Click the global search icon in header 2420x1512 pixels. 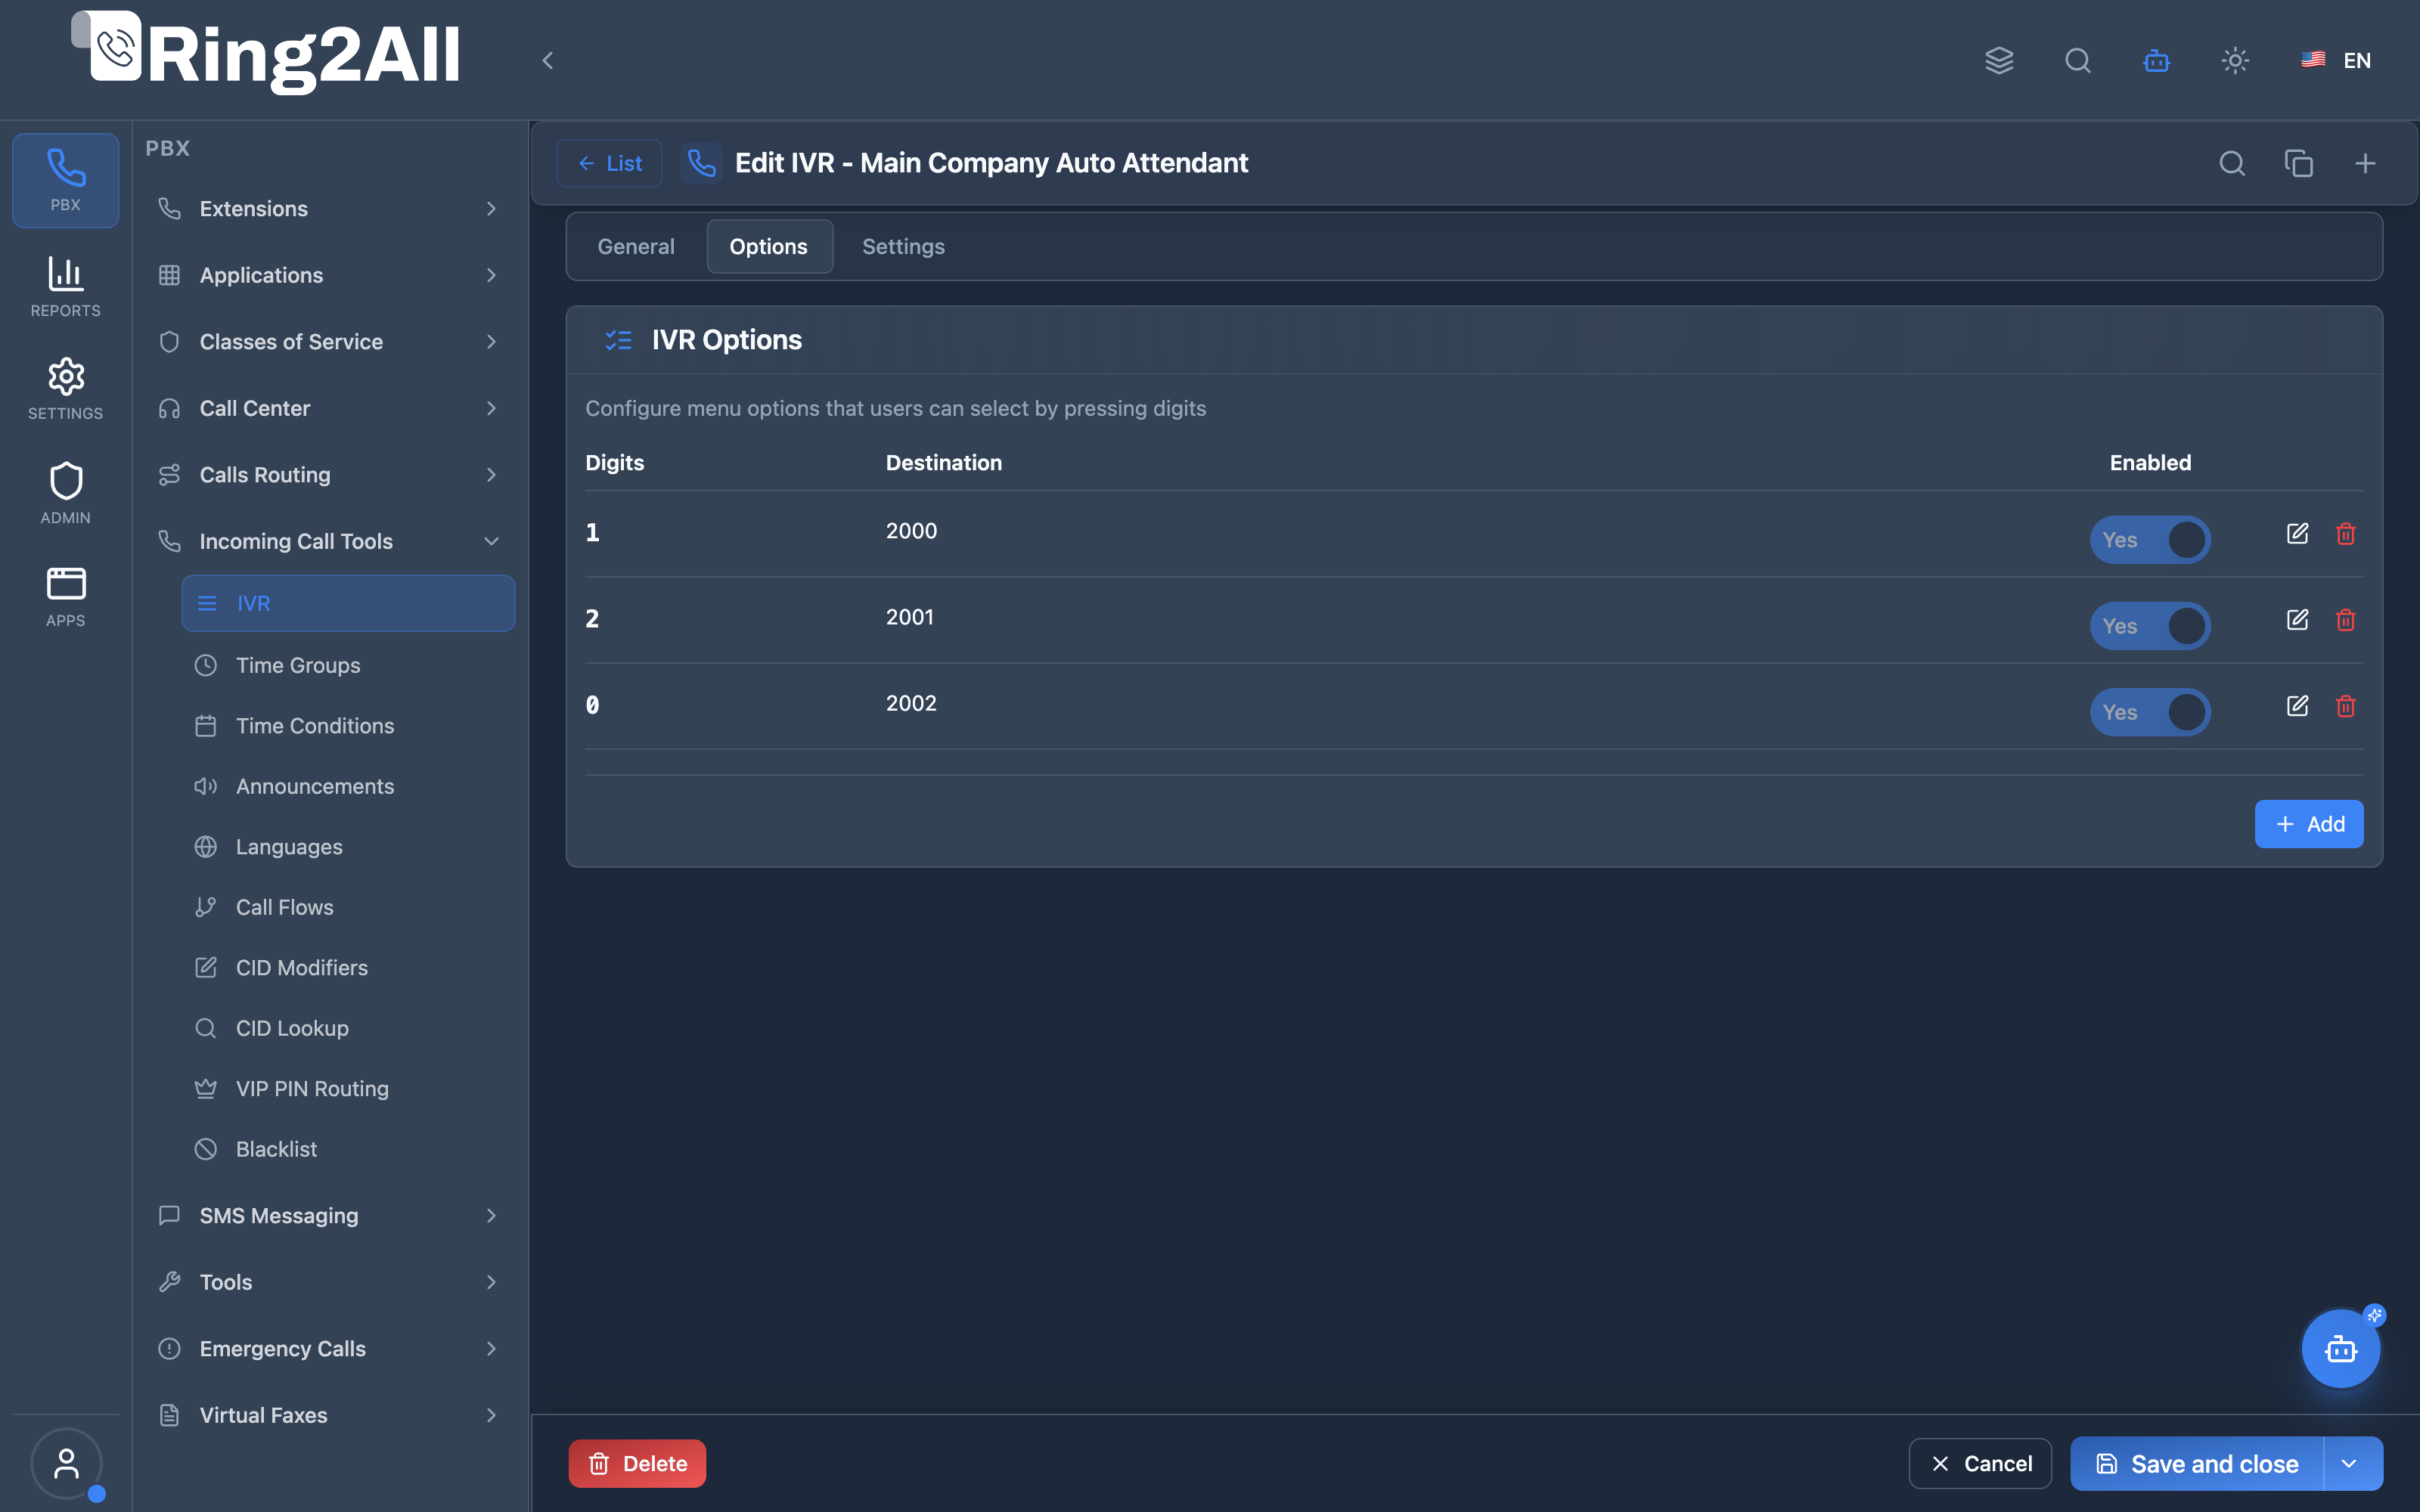tap(2077, 61)
